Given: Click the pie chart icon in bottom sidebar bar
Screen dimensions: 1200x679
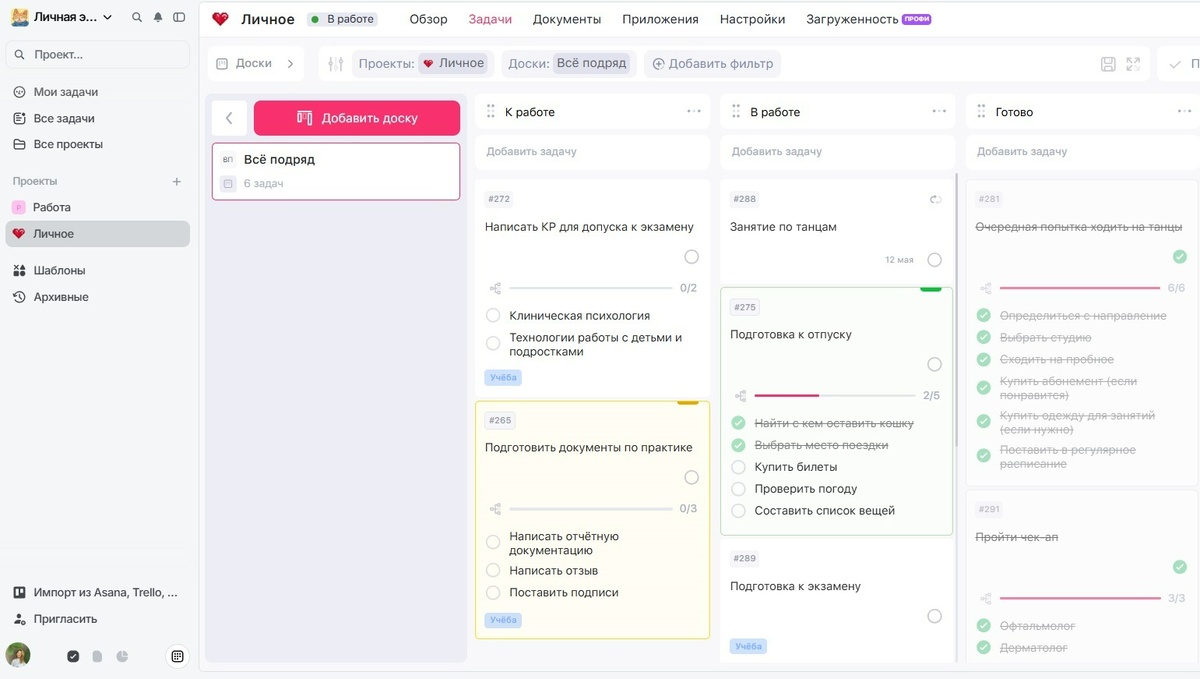Looking at the screenshot, I should [122, 657].
